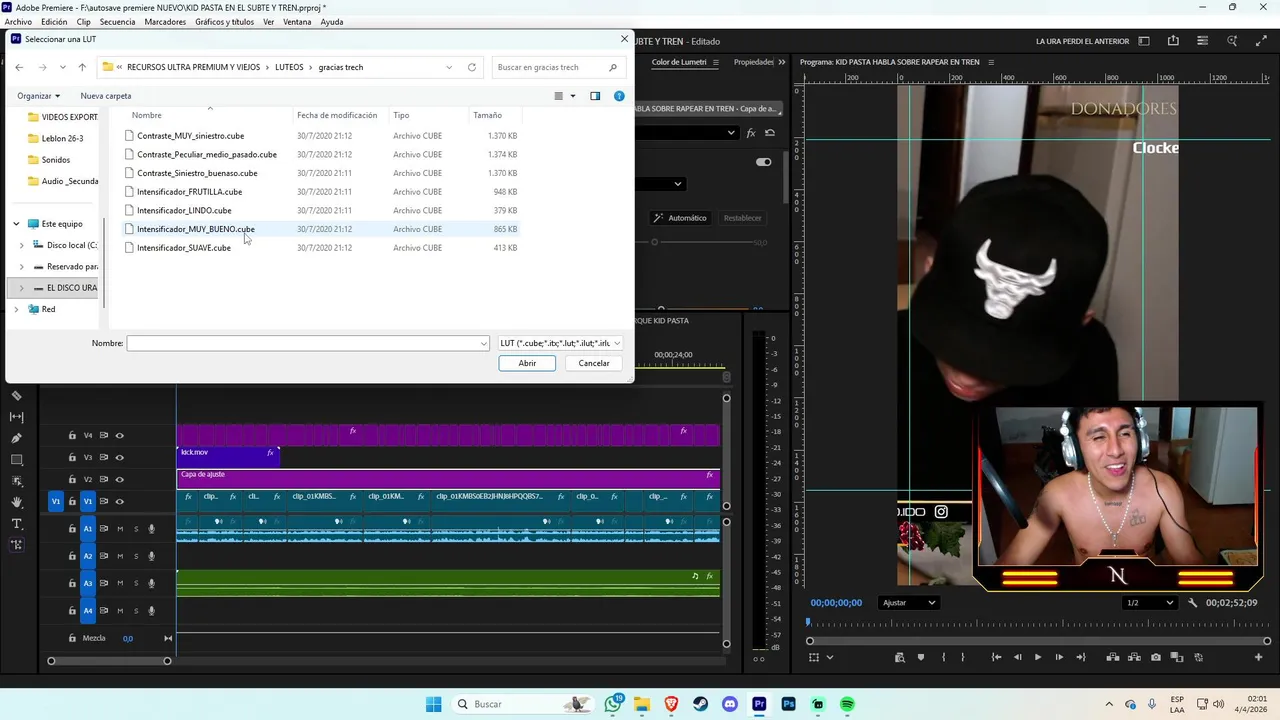
Task: Open the button editor plus icon
Action: (1258, 657)
